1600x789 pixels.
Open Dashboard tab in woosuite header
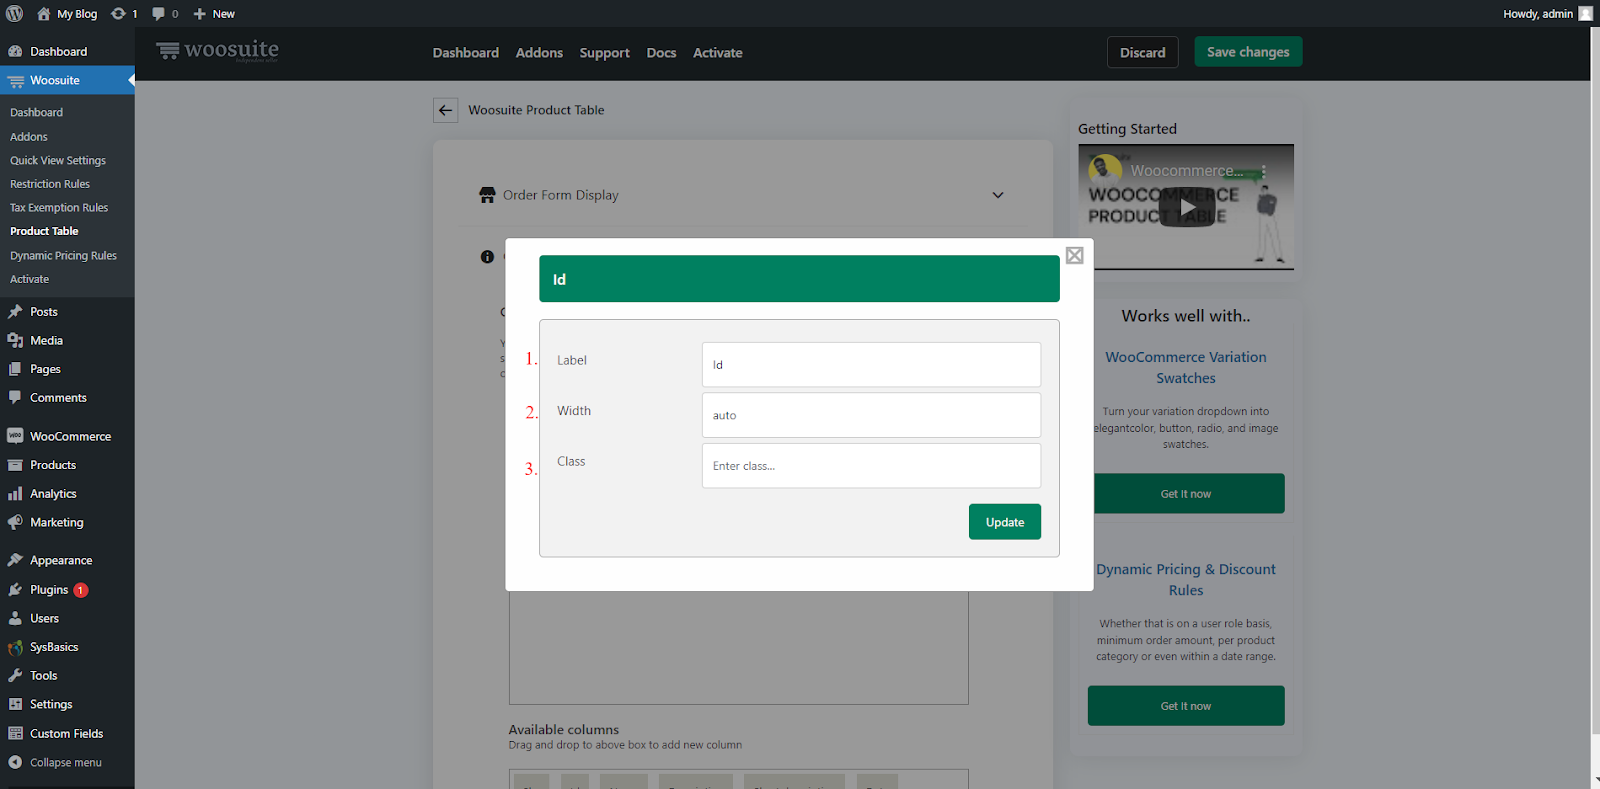(x=465, y=53)
